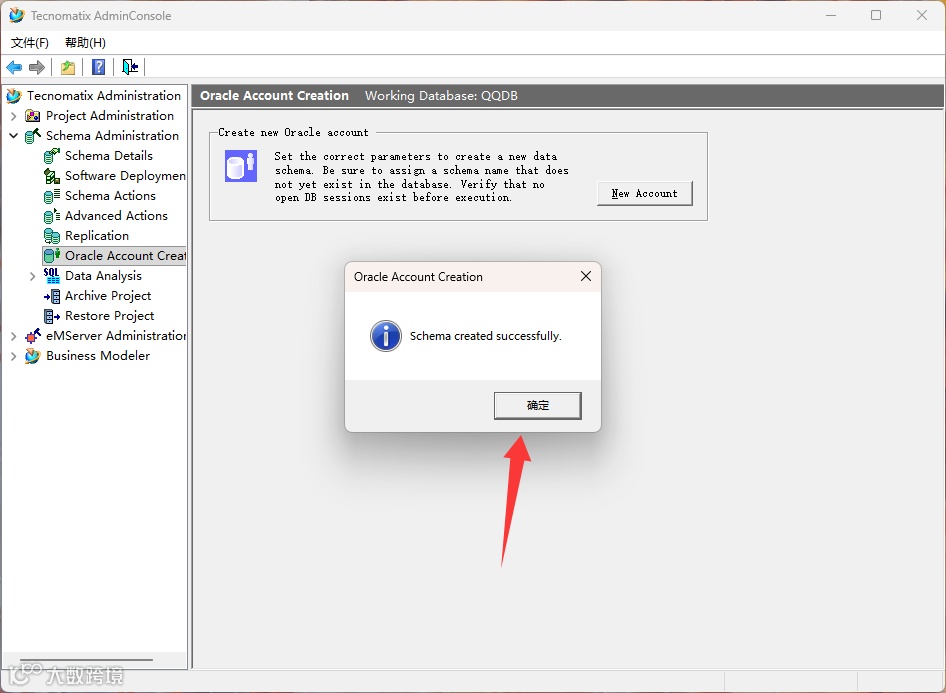The width and height of the screenshot is (946, 693).
Task: Click the 'Working Database: QQDB' header text
Action: (441, 96)
